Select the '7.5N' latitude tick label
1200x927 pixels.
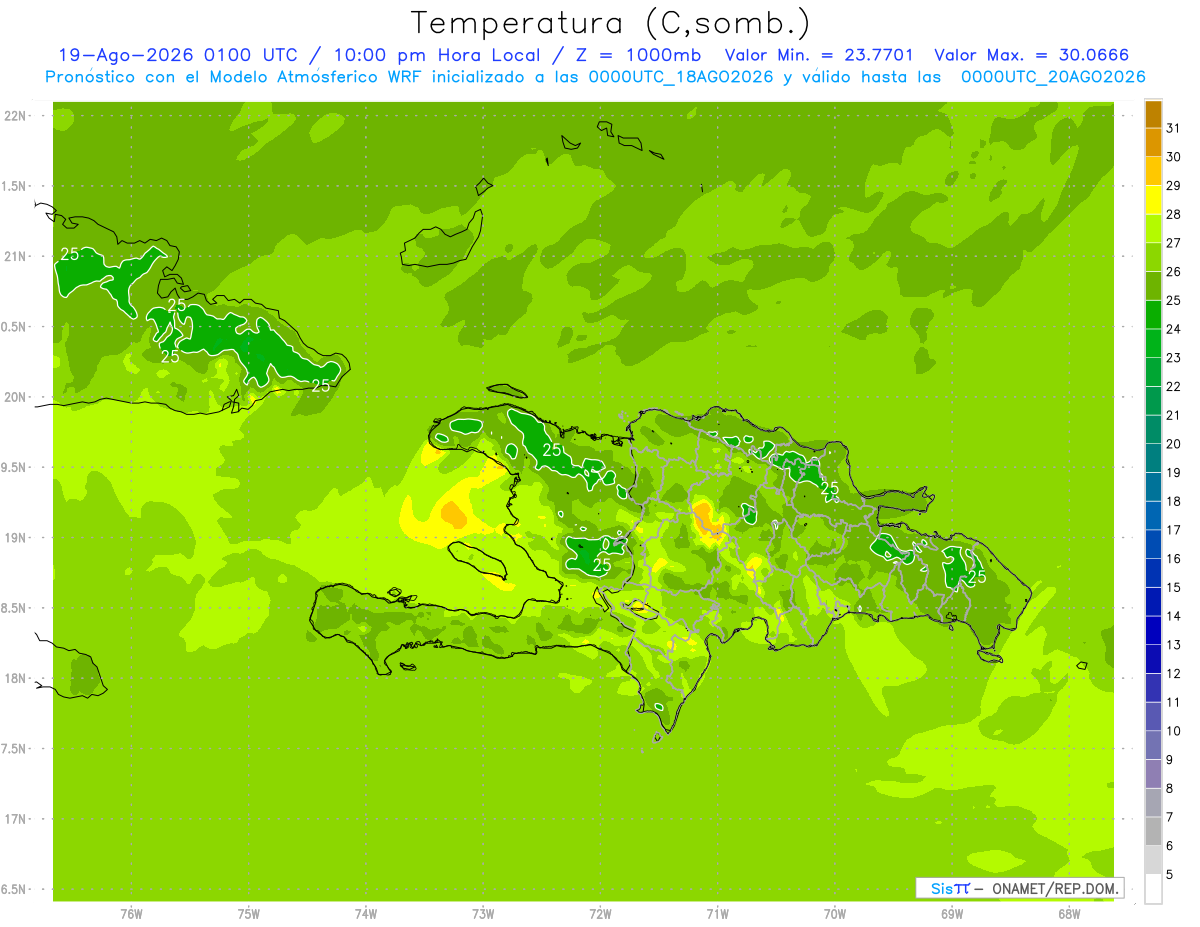pos(15,749)
